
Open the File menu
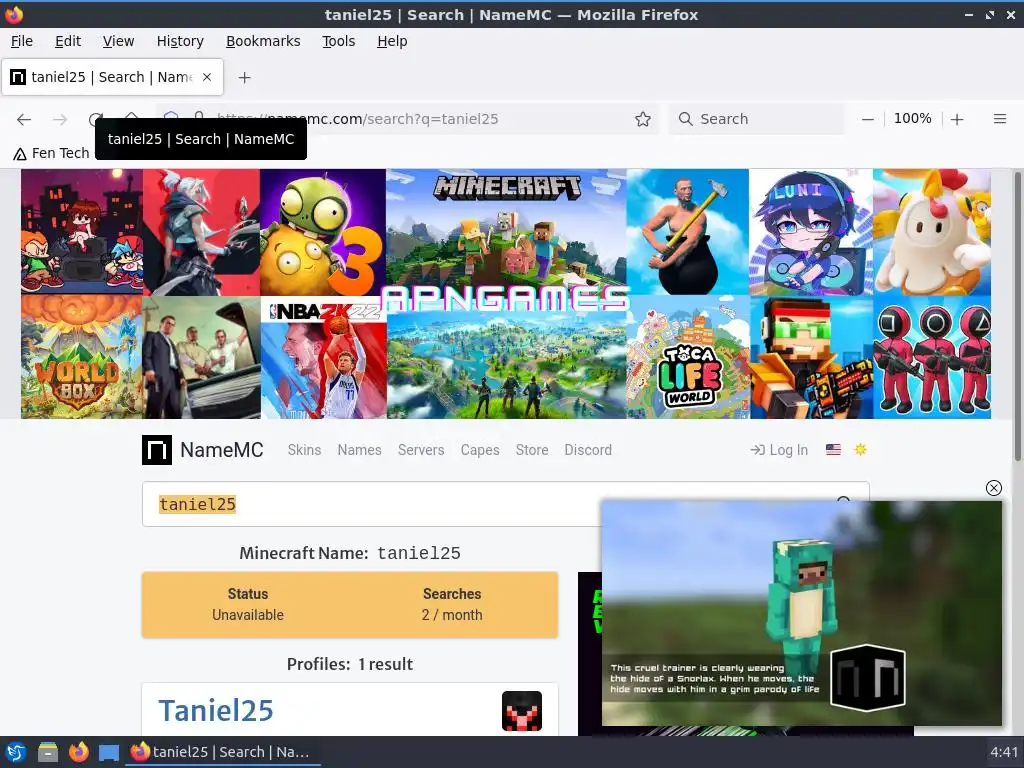(22, 41)
